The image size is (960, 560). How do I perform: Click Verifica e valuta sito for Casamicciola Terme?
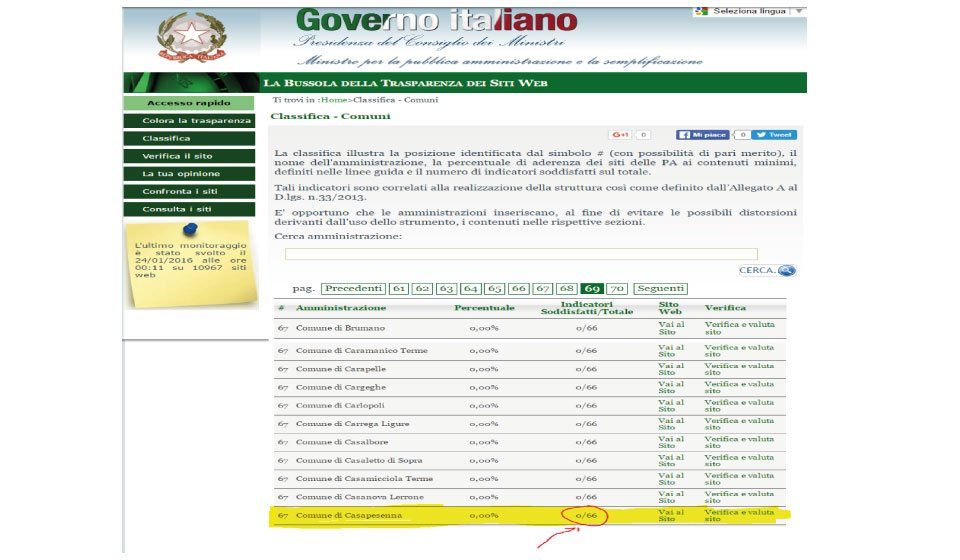[739, 479]
